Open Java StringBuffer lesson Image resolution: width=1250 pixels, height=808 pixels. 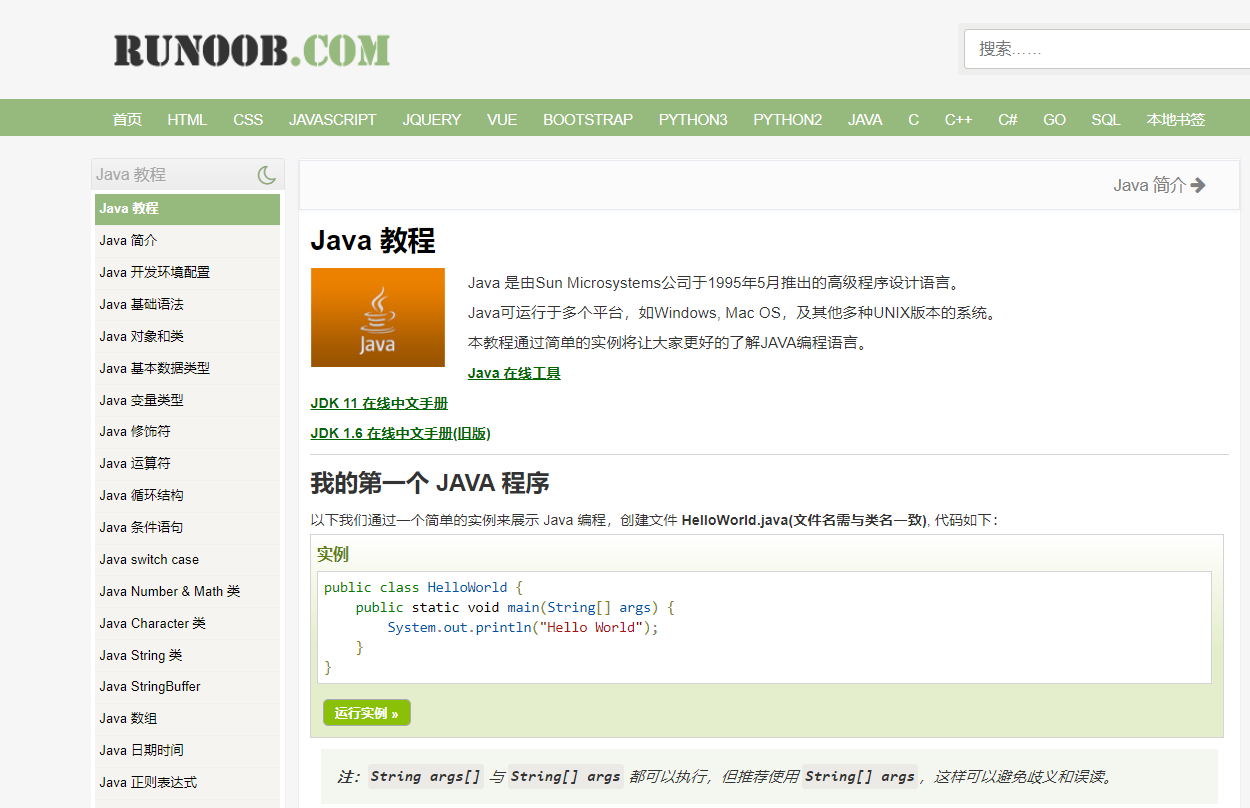pos(187,687)
